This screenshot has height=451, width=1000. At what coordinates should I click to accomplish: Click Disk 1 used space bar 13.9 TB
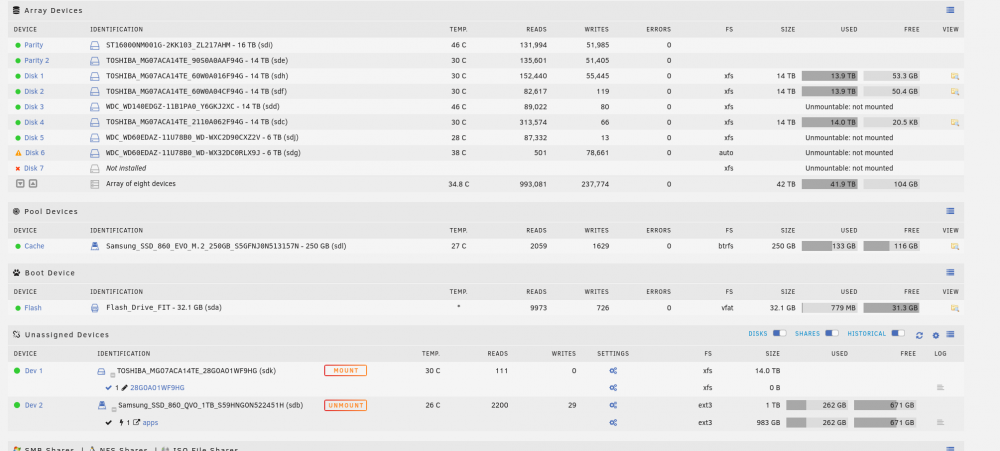829,76
